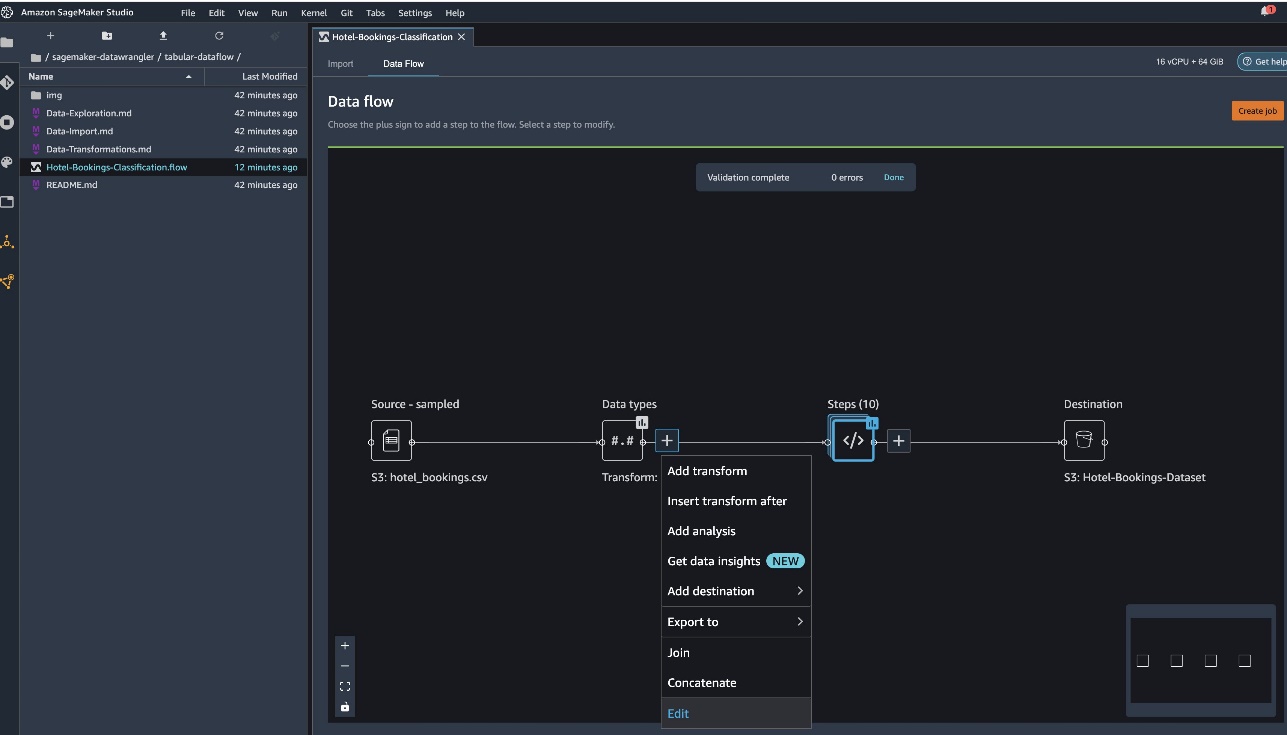Open the file browser sidebar icon
This screenshot has width=1287, height=735.
point(6,43)
